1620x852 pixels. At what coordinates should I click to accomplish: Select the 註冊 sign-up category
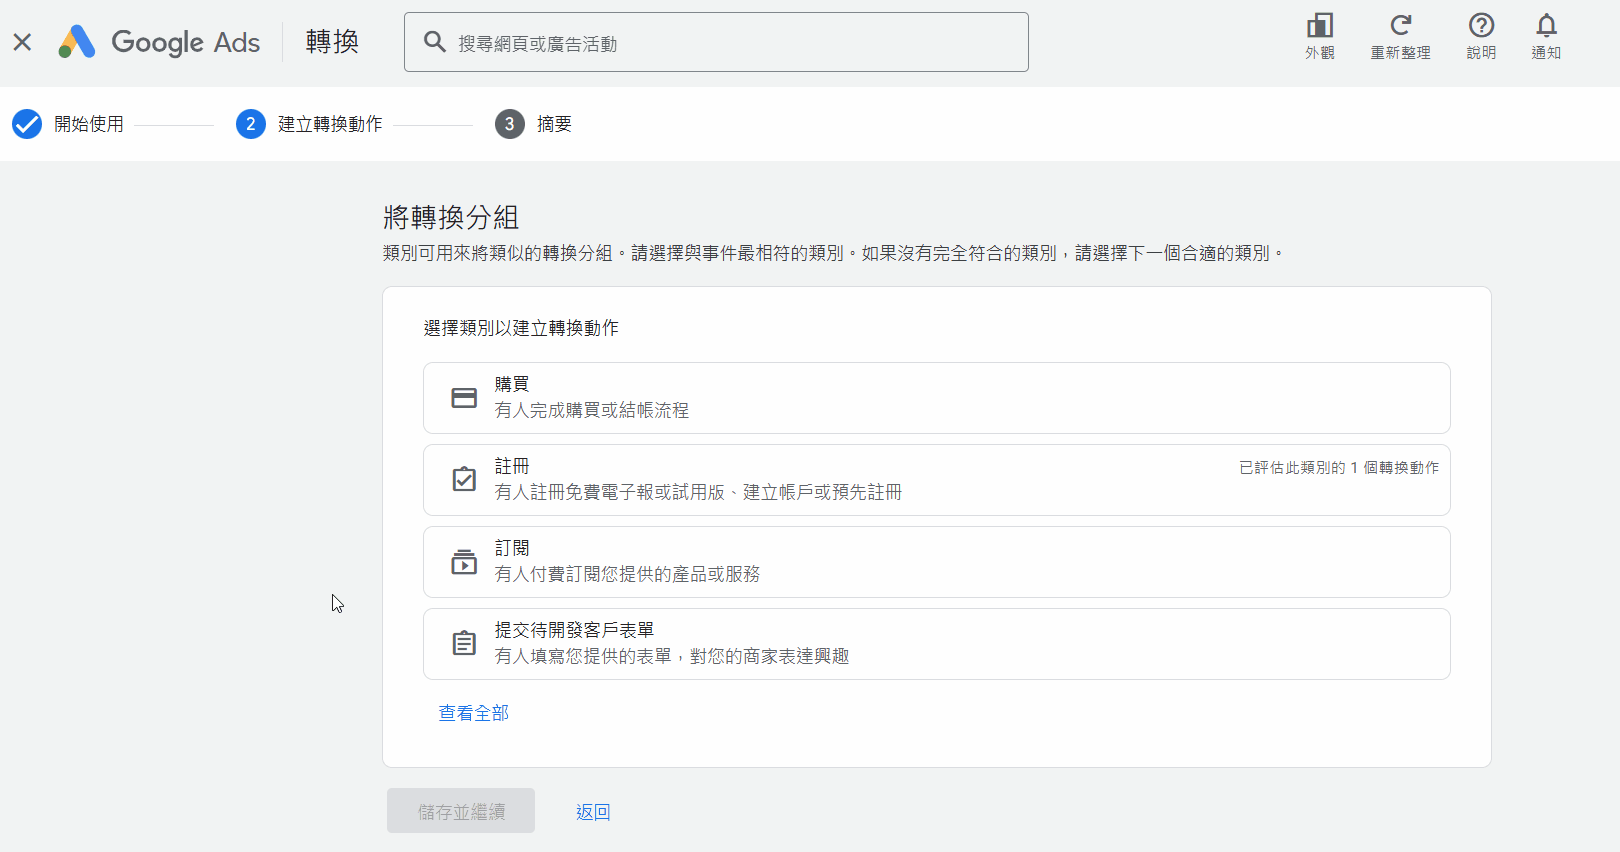(x=936, y=480)
